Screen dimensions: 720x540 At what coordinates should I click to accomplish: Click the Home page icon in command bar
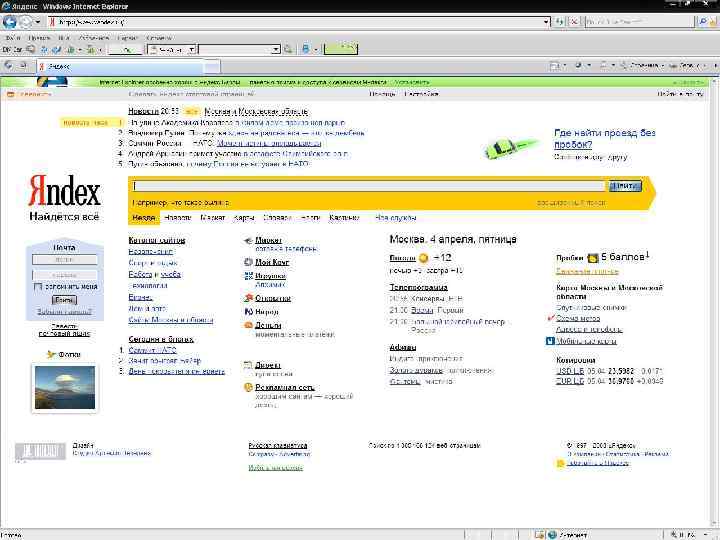554,66
